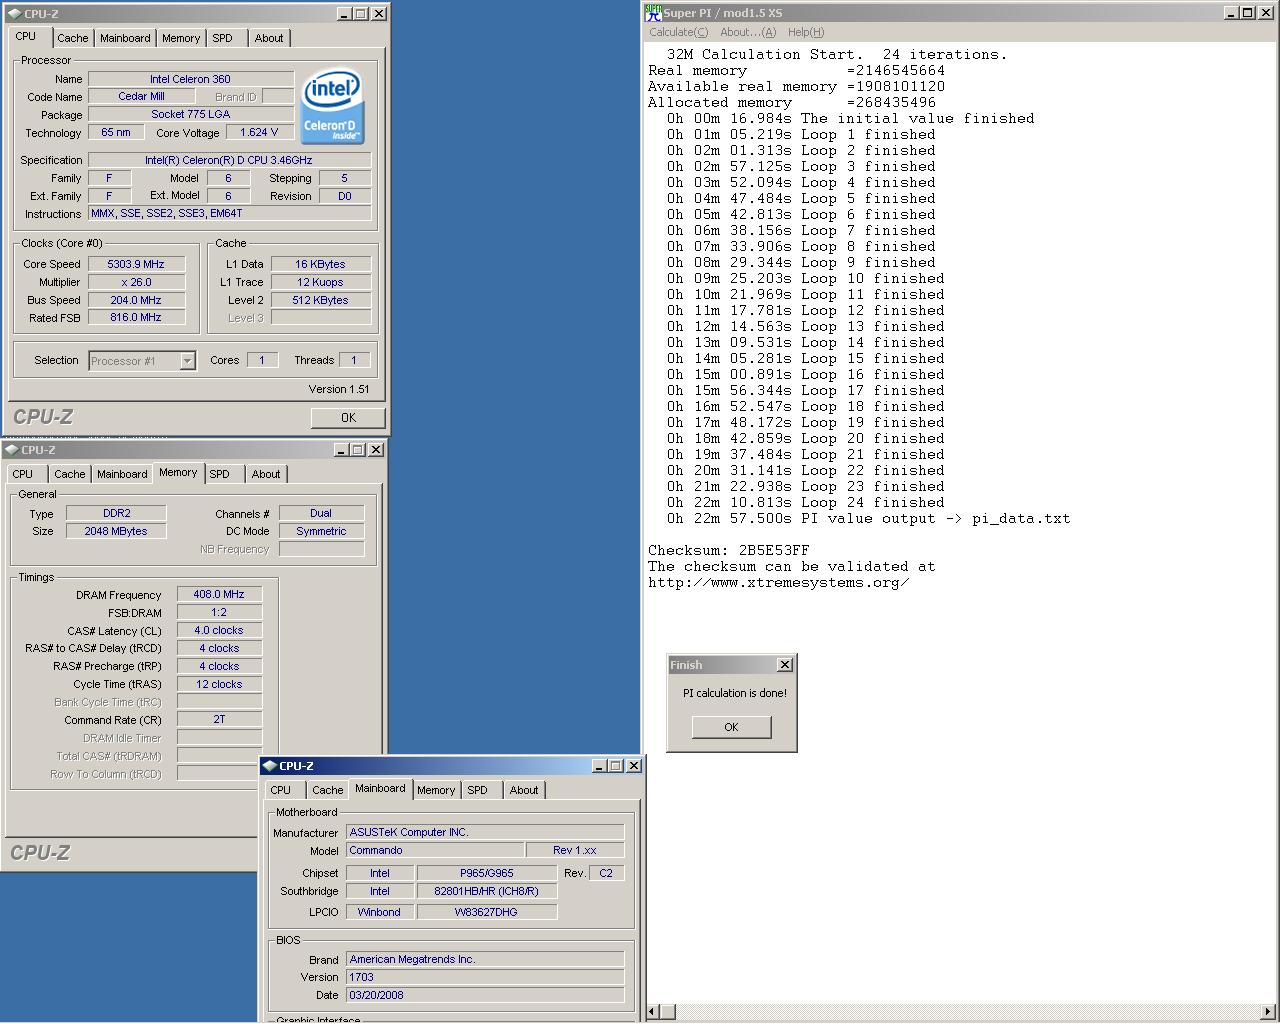Viewport: 1280px width, 1024px height.
Task: Switch to the Memory tab in the top CPU-Z window
Action: coord(181,38)
